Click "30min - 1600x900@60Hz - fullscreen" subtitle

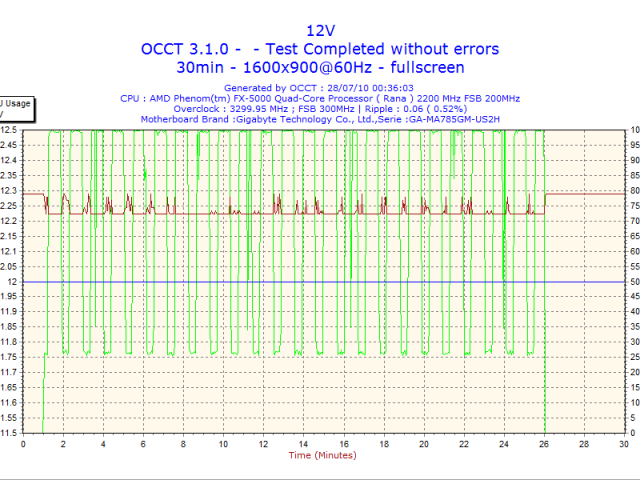[320, 67]
